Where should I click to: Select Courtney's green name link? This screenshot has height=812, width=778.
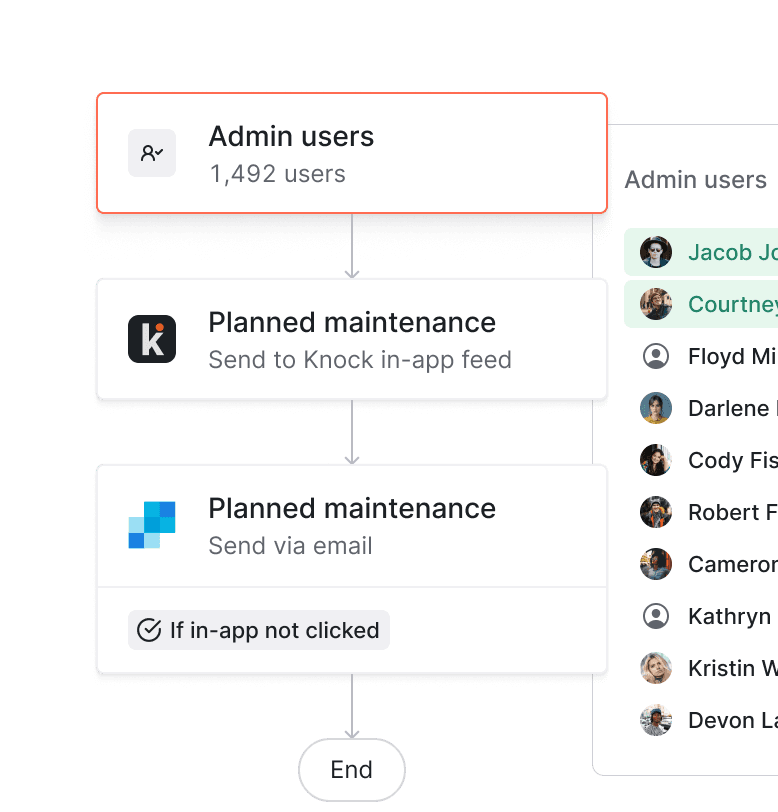tap(733, 304)
